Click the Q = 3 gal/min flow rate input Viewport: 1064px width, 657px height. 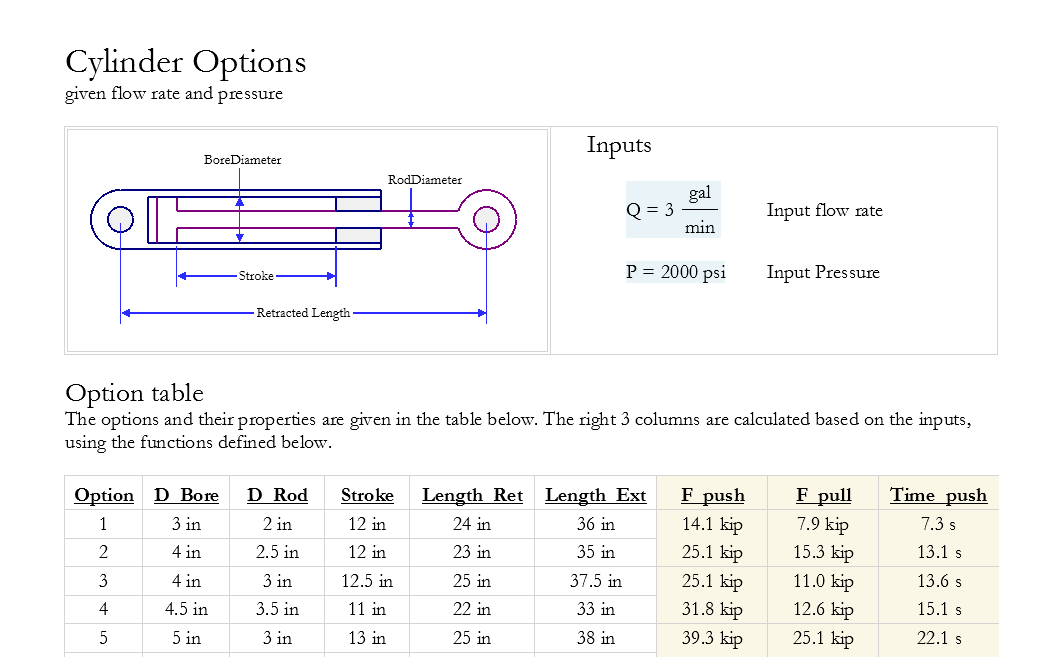click(x=671, y=210)
